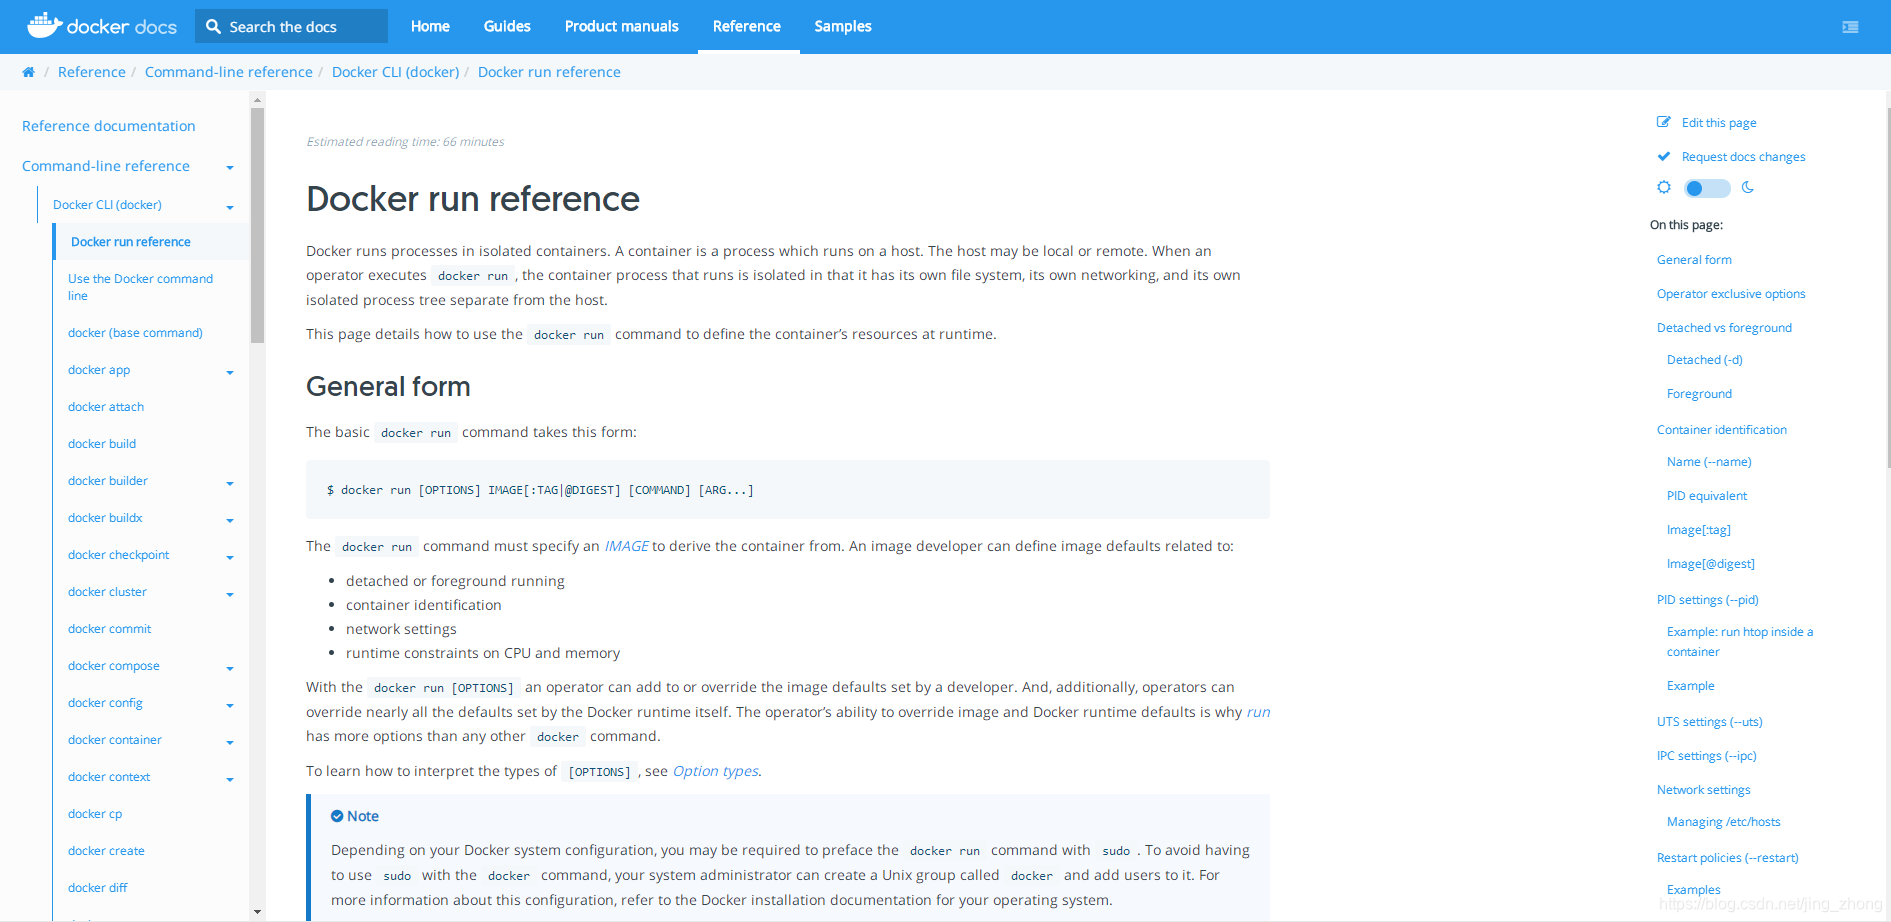Image resolution: width=1891 pixels, height=922 pixels.
Task: Click the moon dark-mode icon
Action: (x=1748, y=187)
